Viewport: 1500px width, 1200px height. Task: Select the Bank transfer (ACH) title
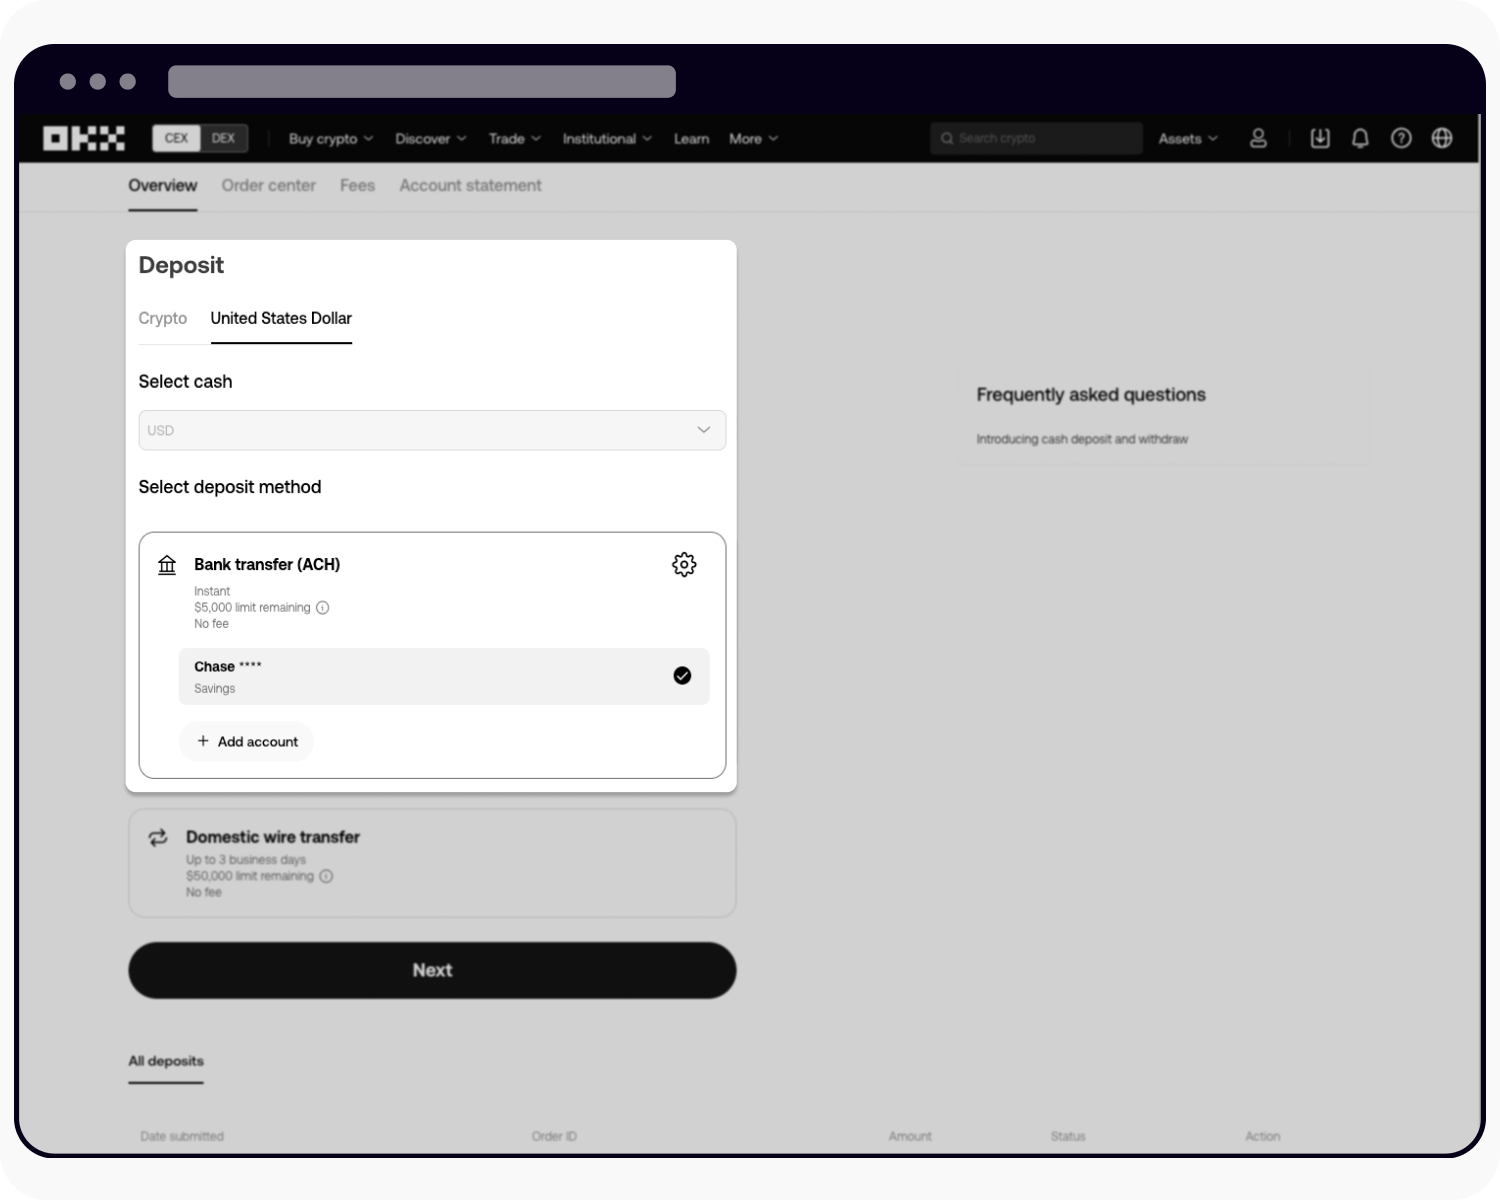(267, 564)
